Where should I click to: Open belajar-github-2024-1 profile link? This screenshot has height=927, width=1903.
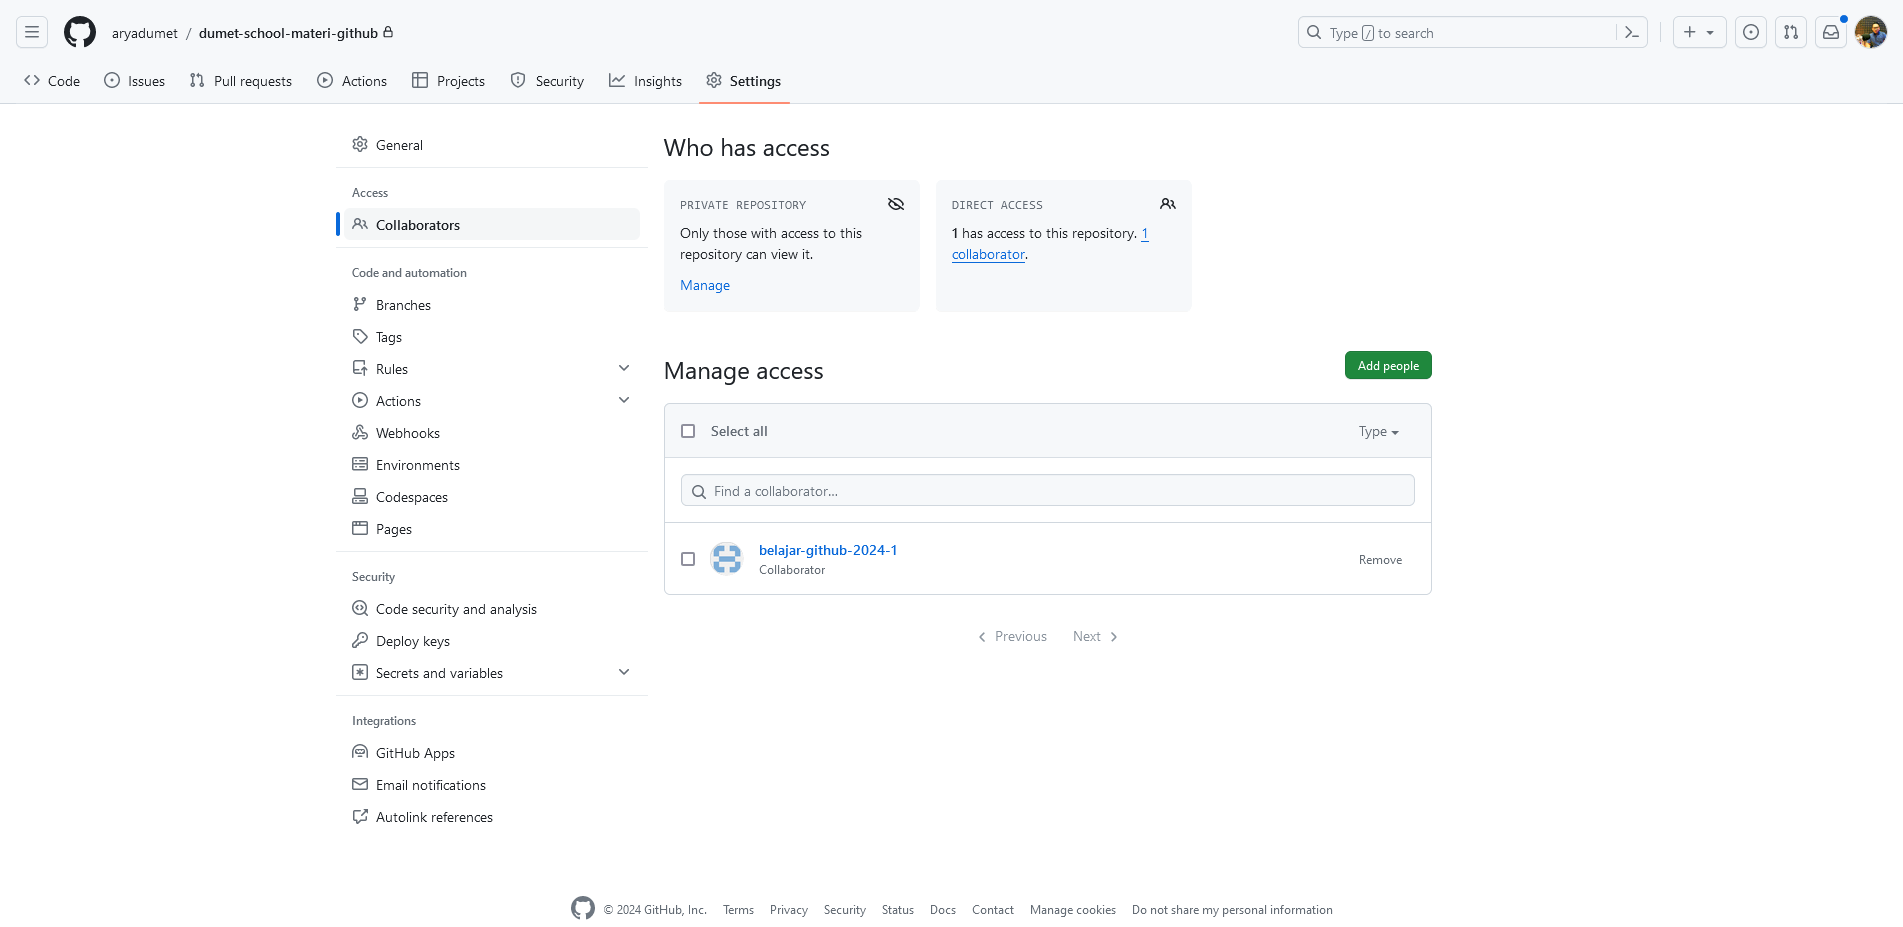(x=828, y=550)
